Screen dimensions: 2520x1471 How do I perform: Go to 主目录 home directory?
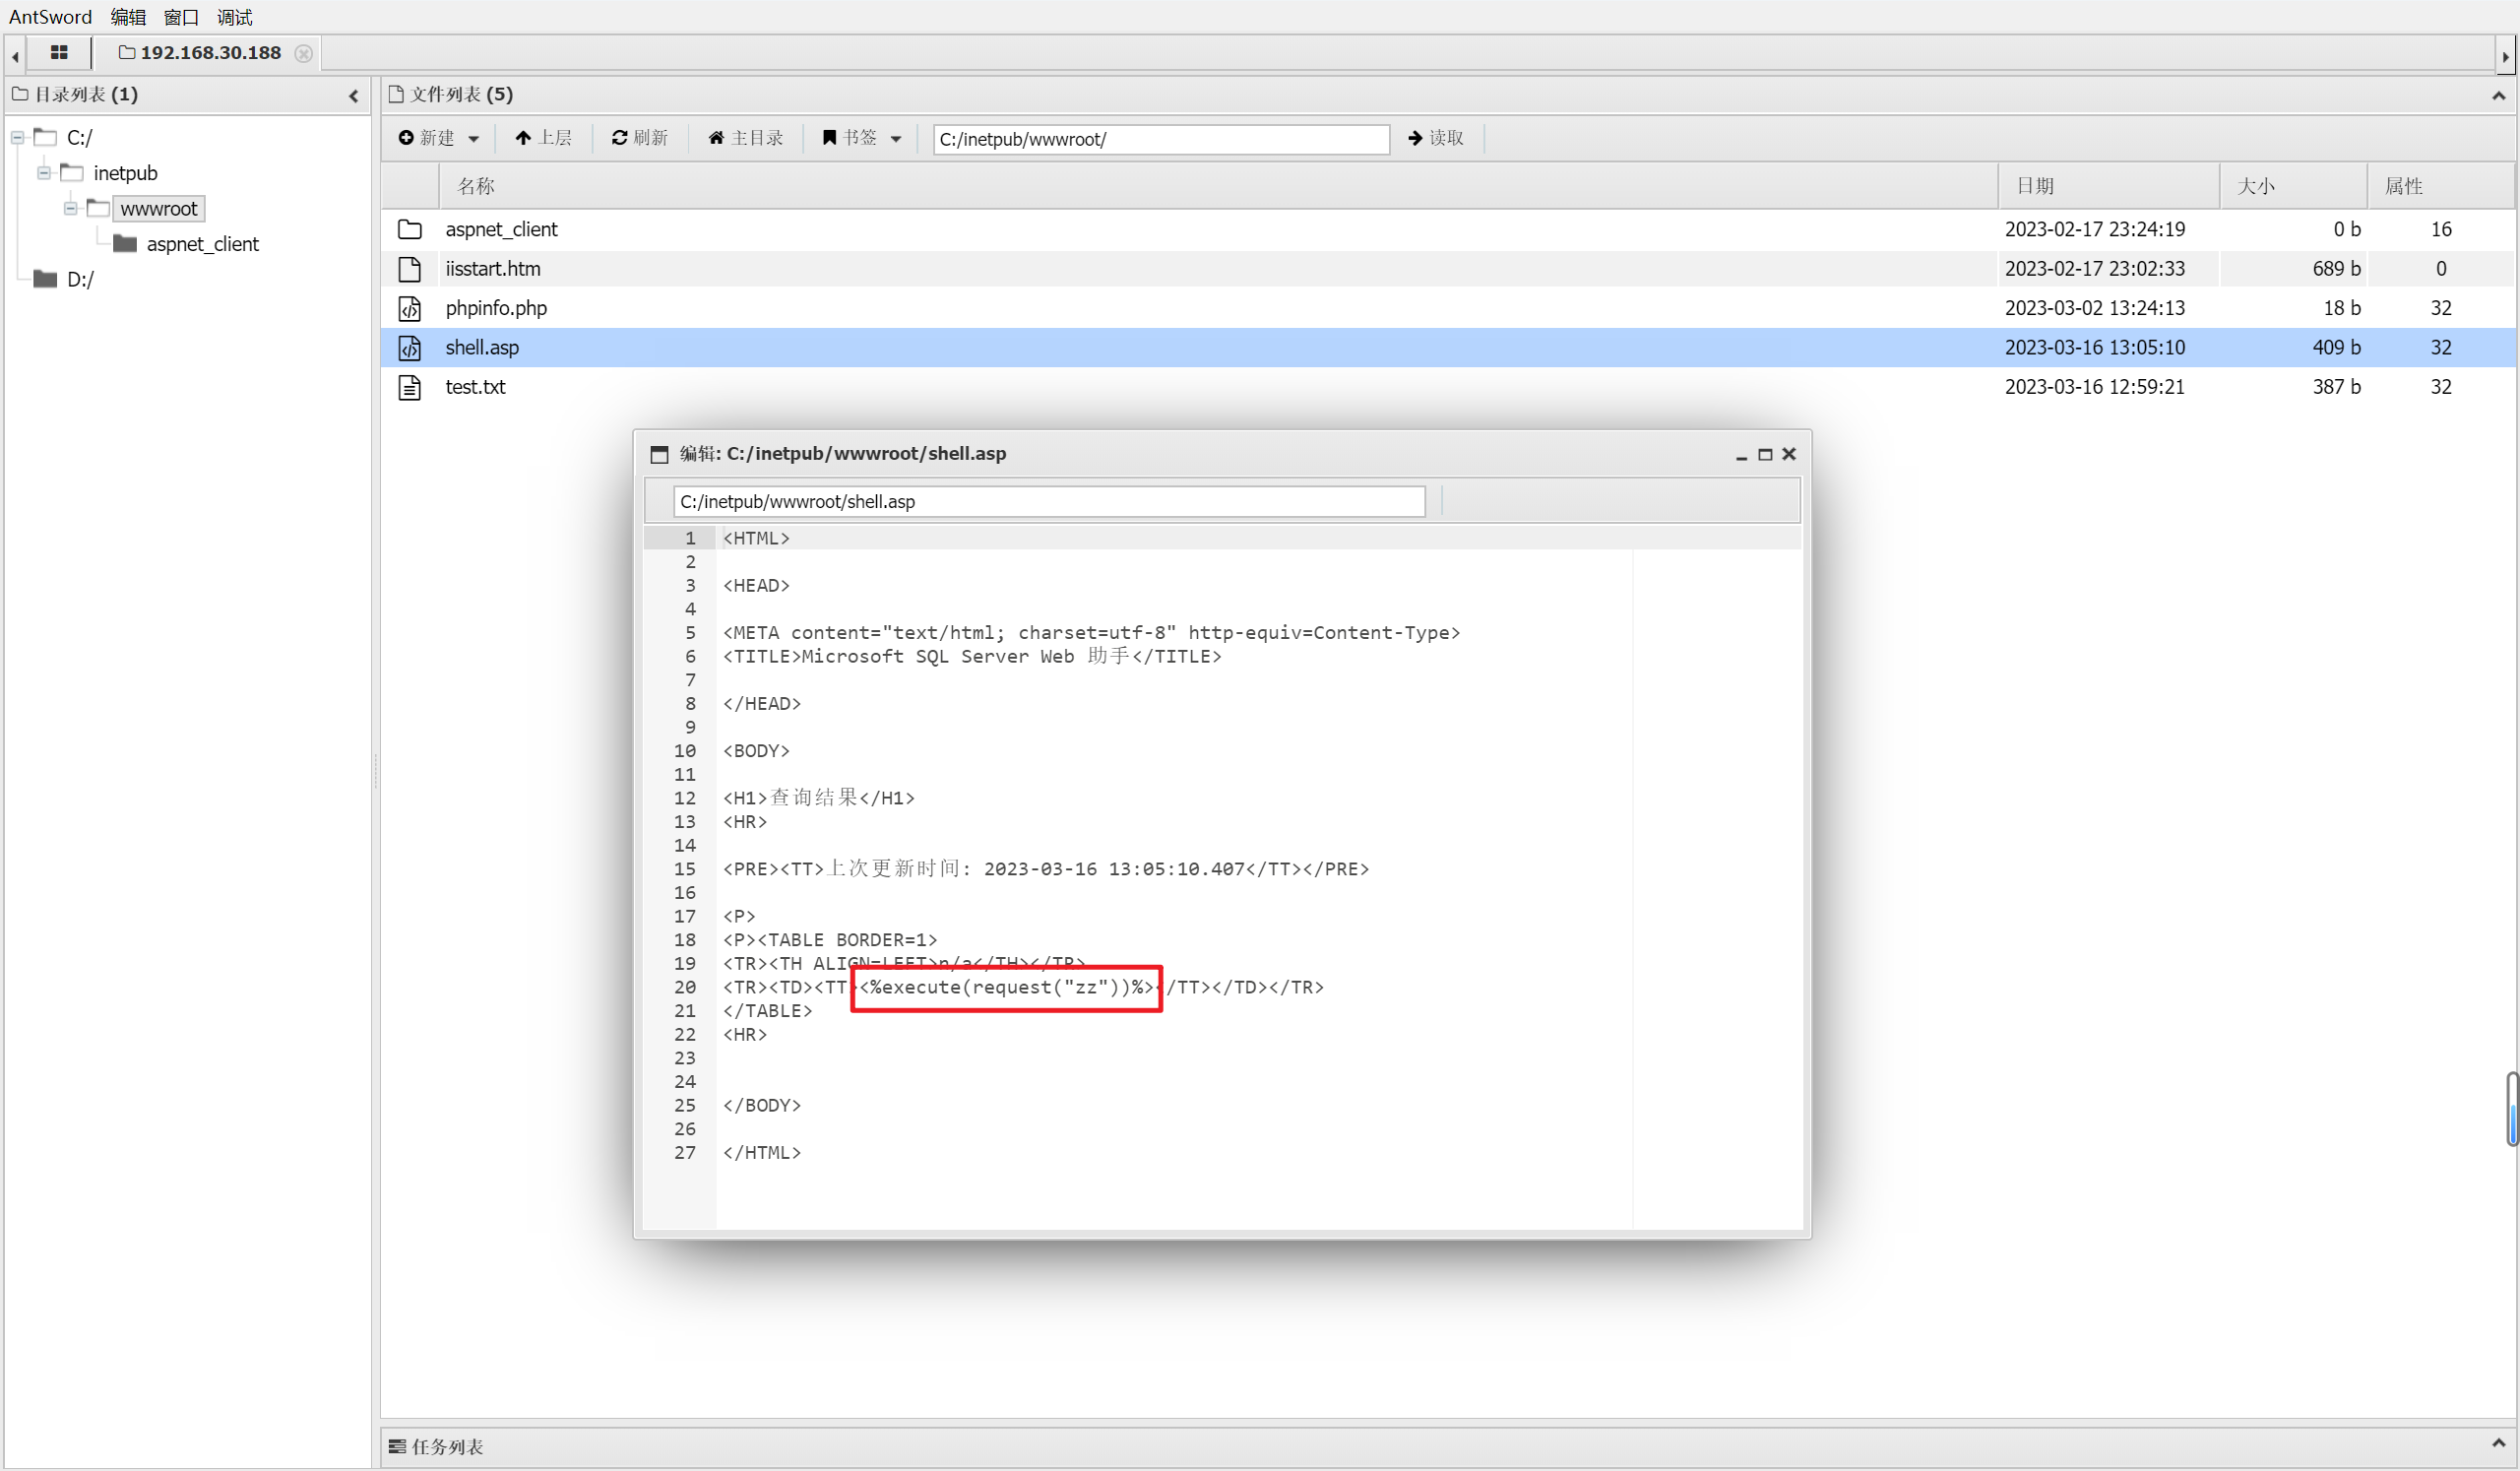coord(746,138)
